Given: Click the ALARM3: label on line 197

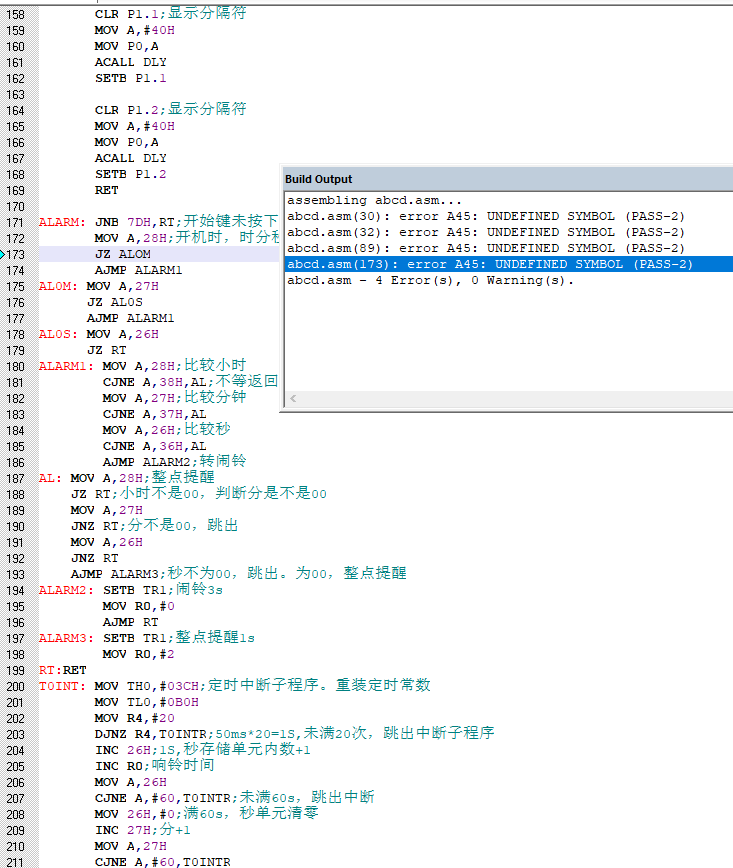Looking at the screenshot, I should [66, 638].
